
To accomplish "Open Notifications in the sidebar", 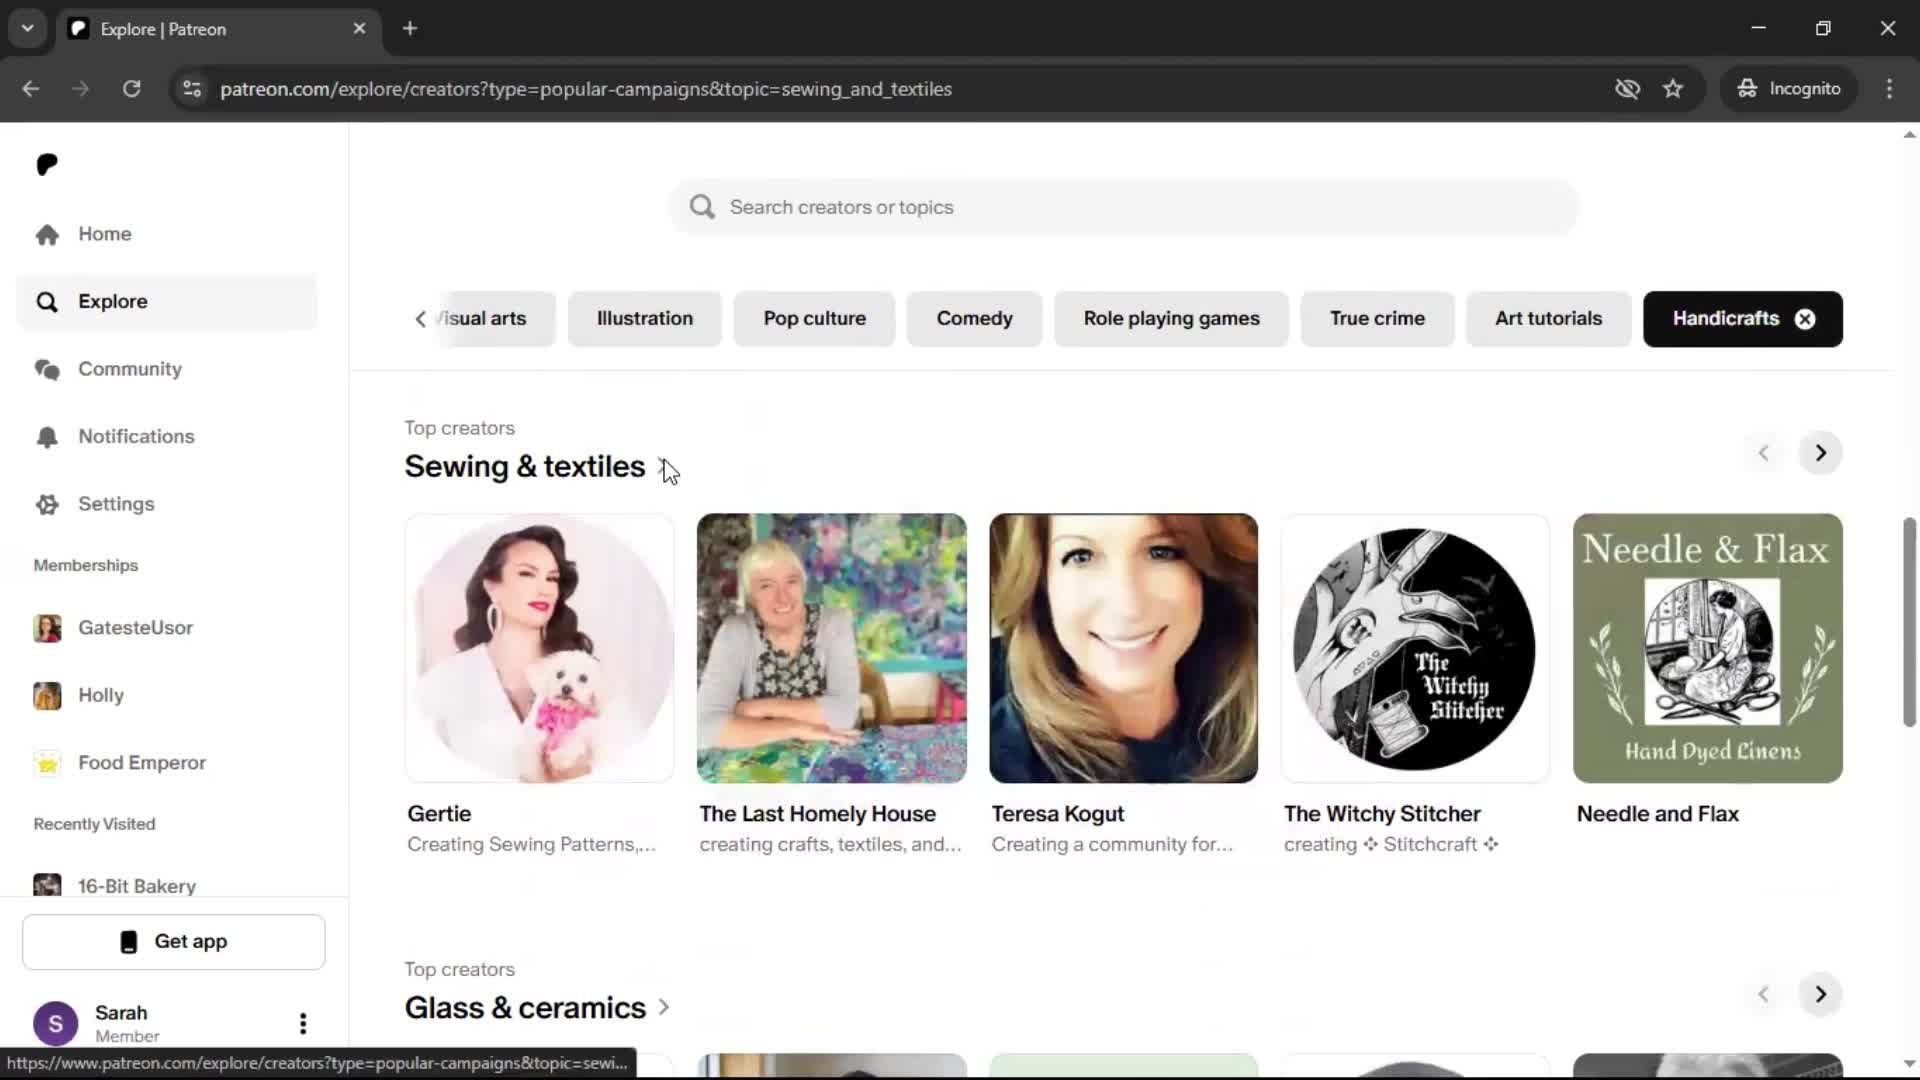I will (167, 436).
